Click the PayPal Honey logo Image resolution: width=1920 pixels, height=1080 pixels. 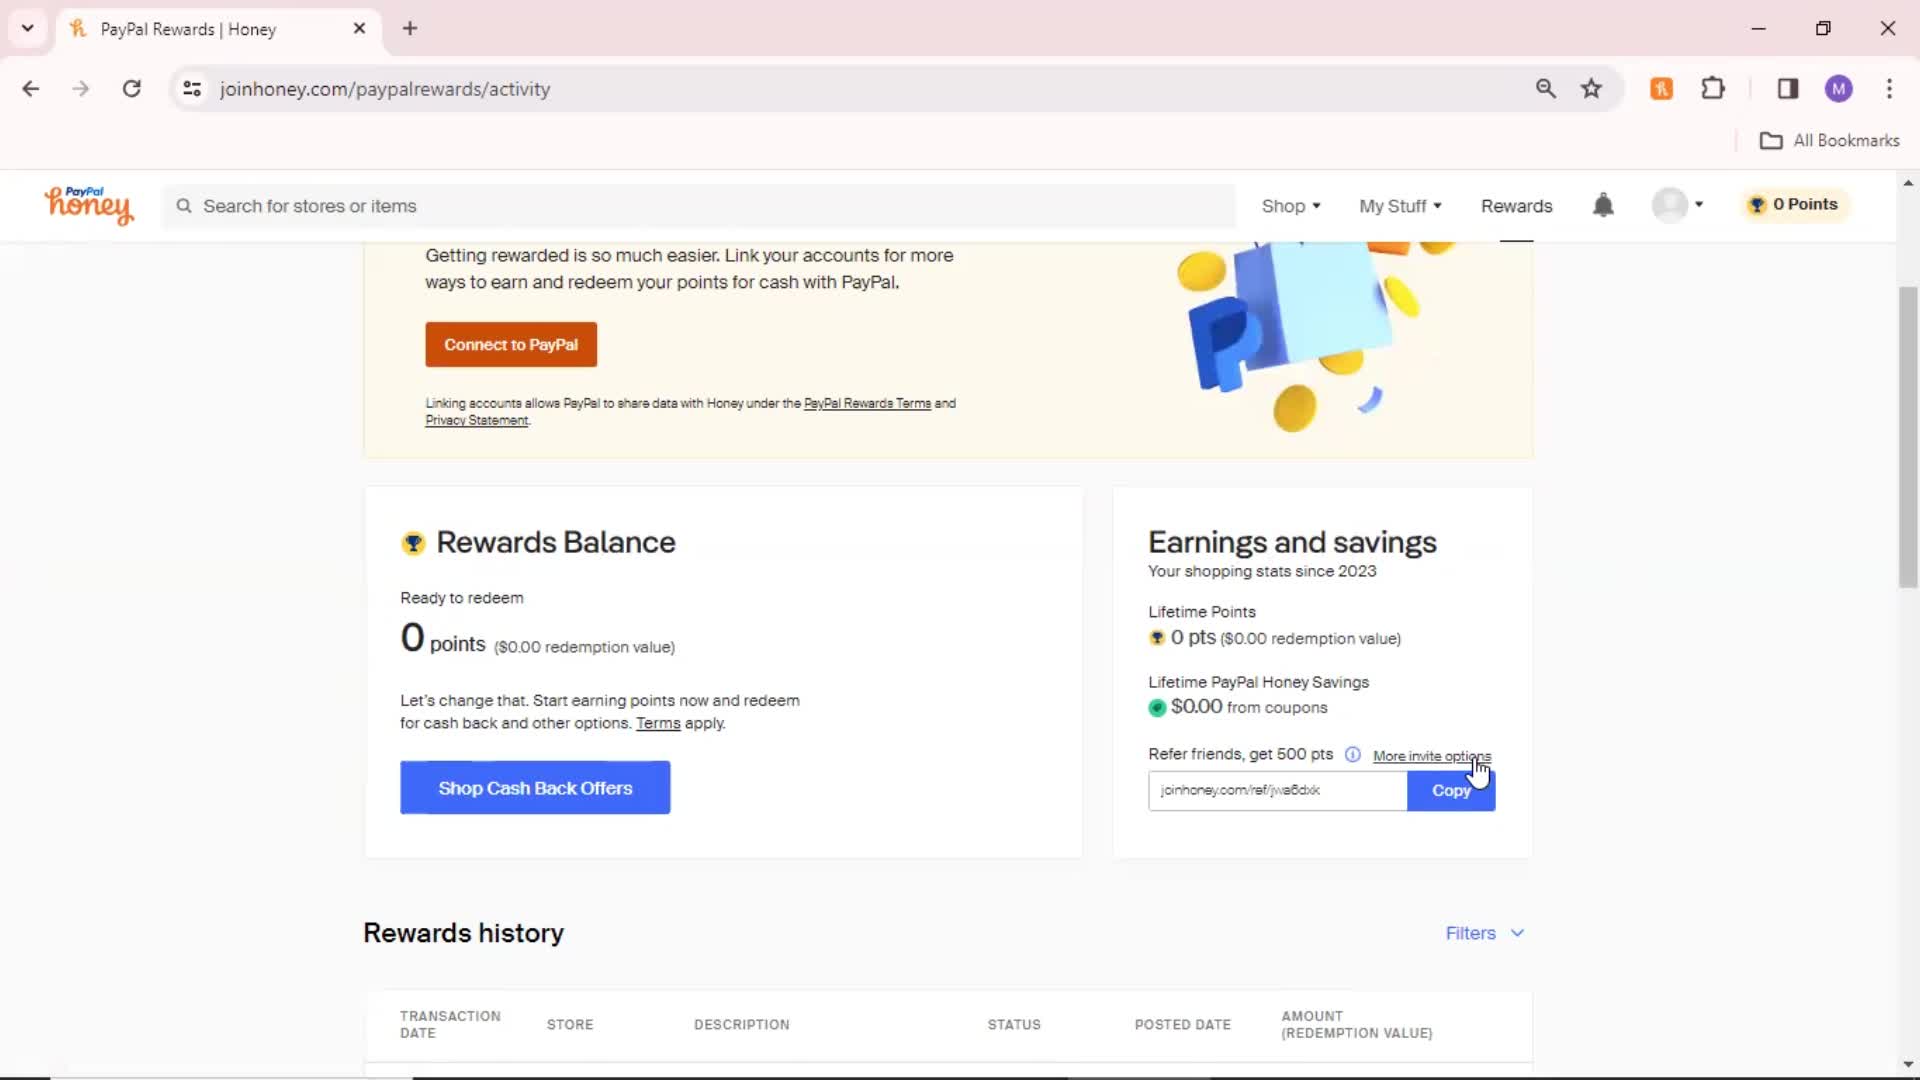point(88,205)
